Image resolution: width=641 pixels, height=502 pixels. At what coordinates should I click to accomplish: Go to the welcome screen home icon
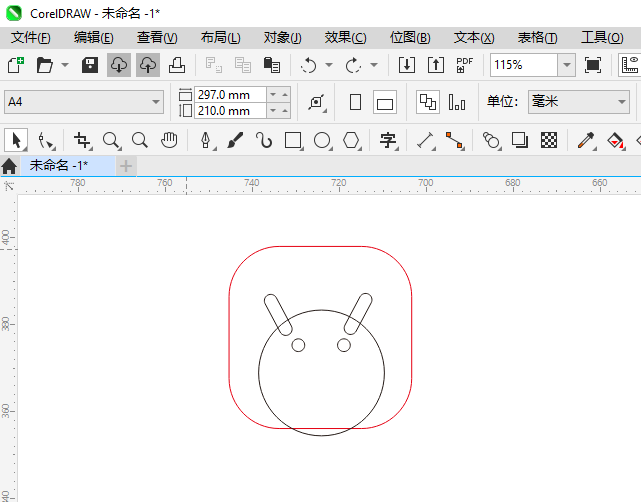pyautogui.click(x=9, y=166)
